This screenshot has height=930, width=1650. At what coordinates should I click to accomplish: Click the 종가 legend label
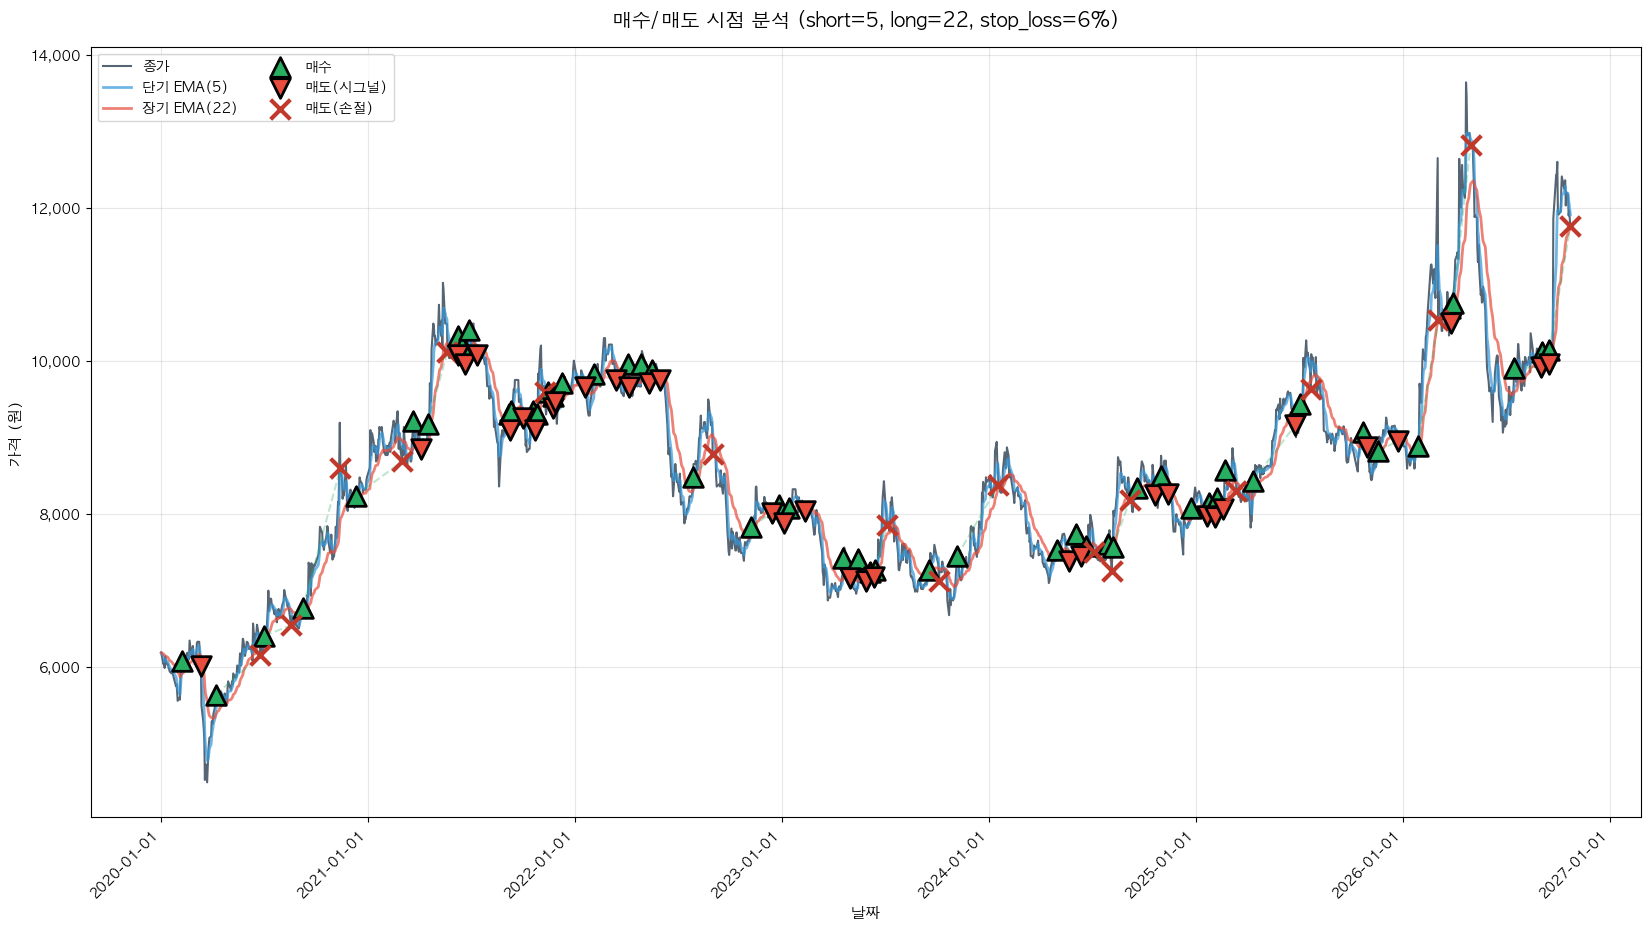pos(156,67)
